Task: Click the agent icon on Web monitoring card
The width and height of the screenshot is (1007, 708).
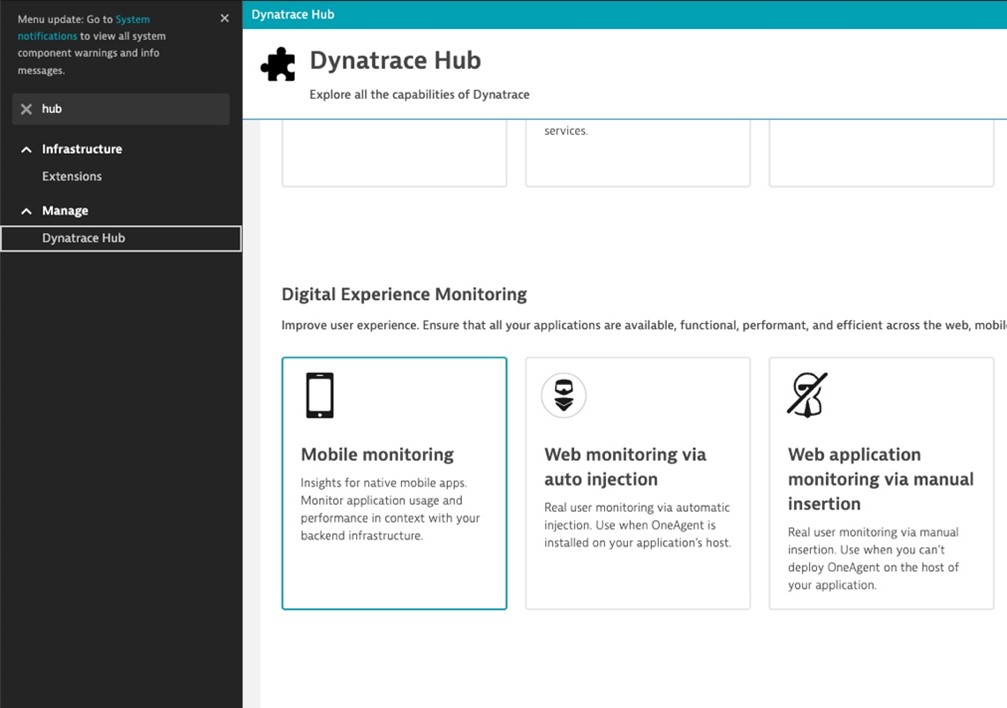Action: pyautogui.click(x=563, y=394)
